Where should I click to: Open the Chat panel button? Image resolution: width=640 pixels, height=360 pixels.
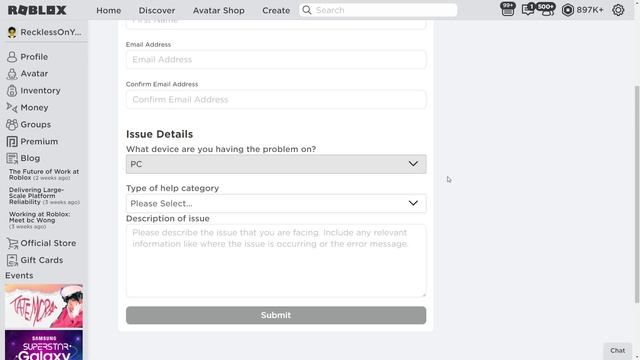618,351
